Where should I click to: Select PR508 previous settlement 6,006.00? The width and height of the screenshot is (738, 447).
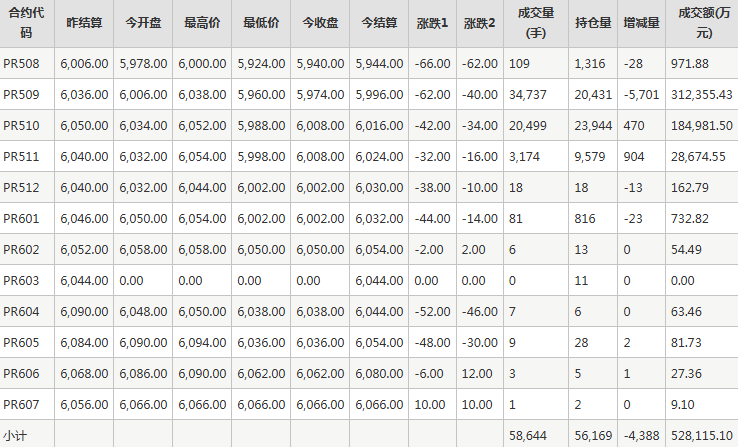pos(84,64)
